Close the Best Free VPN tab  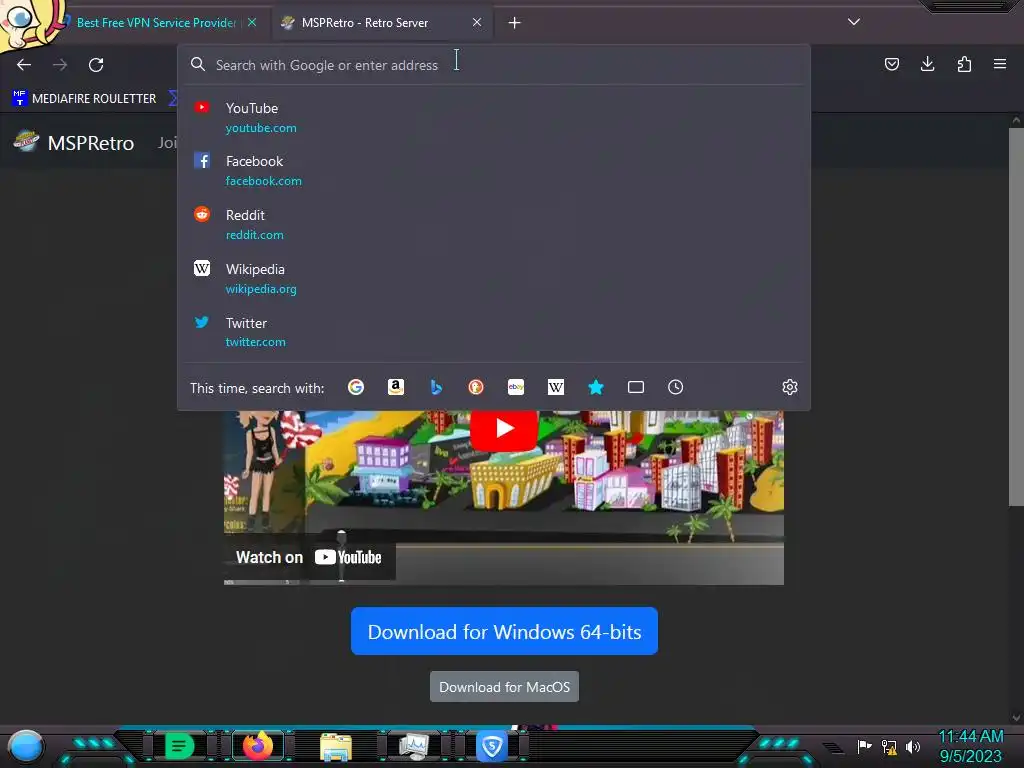252,22
